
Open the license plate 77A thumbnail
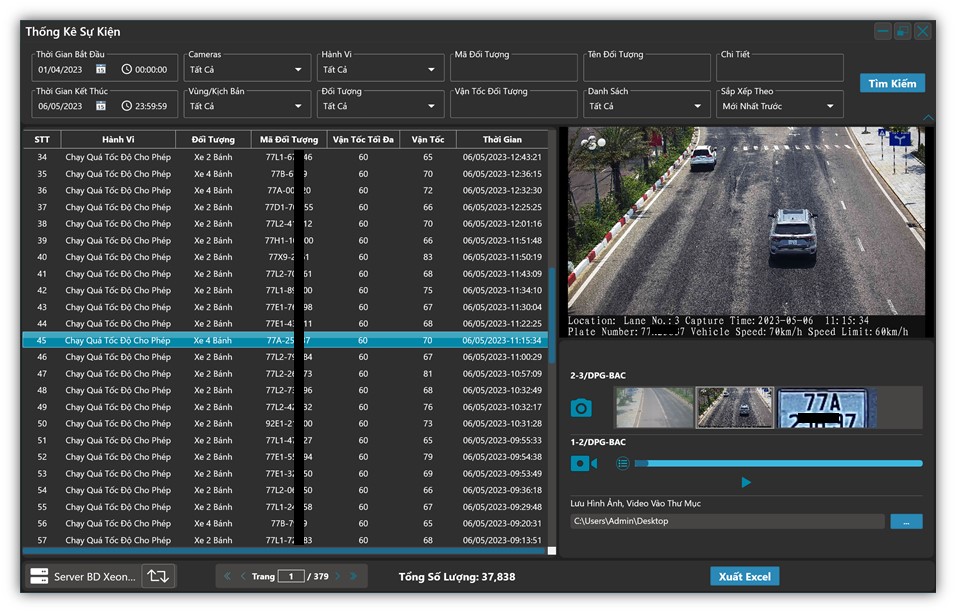pyautogui.click(x=822, y=407)
